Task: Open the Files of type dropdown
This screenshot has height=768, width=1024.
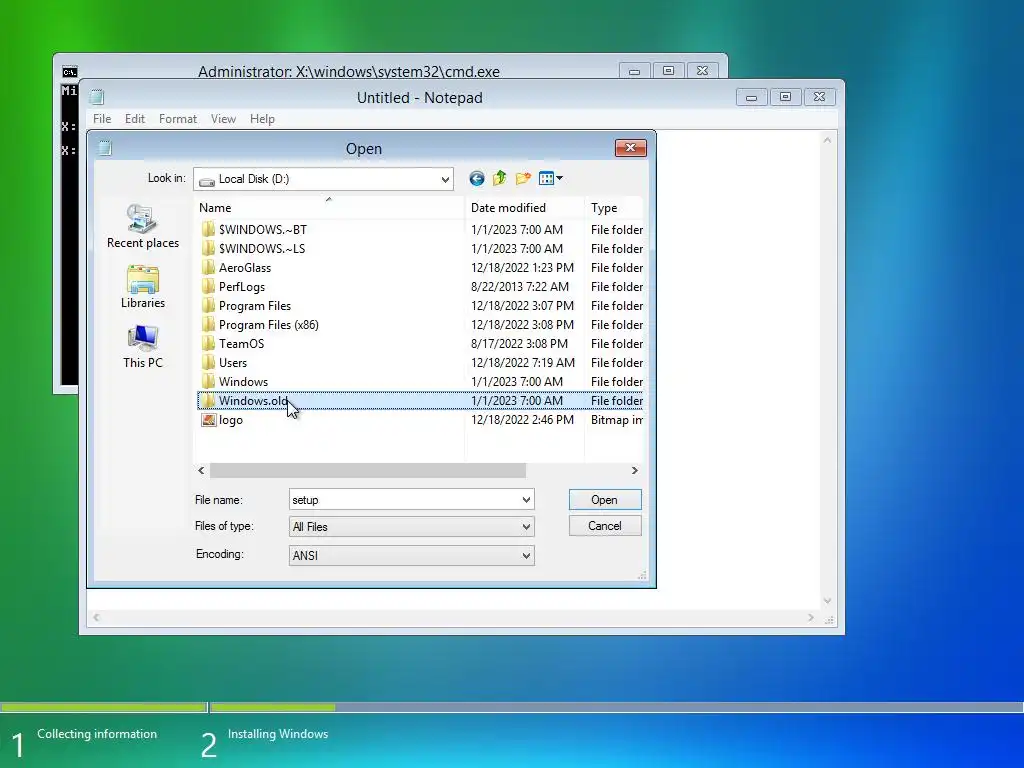Action: (x=526, y=526)
